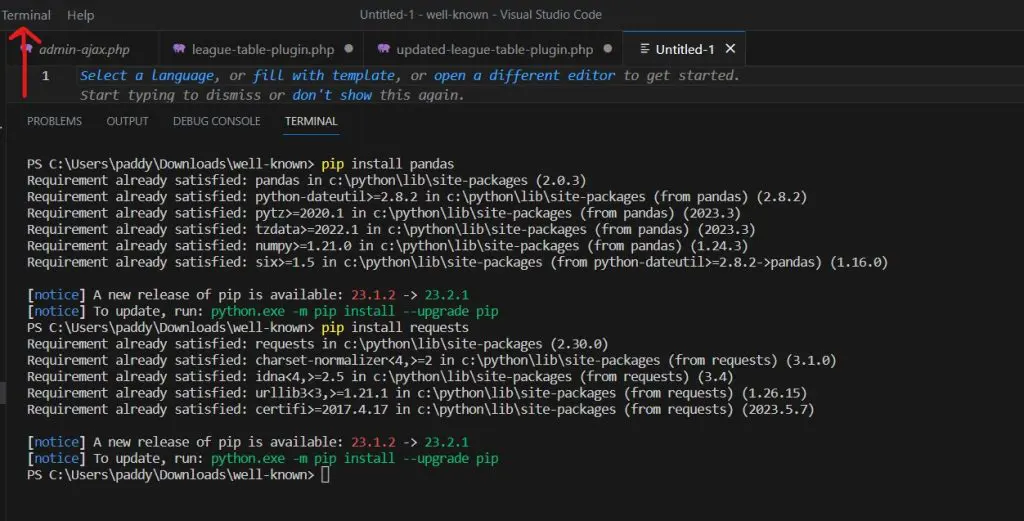This screenshot has width=1024, height=521.
Task: Select the TERMINAL panel tab
Action: (311, 121)
